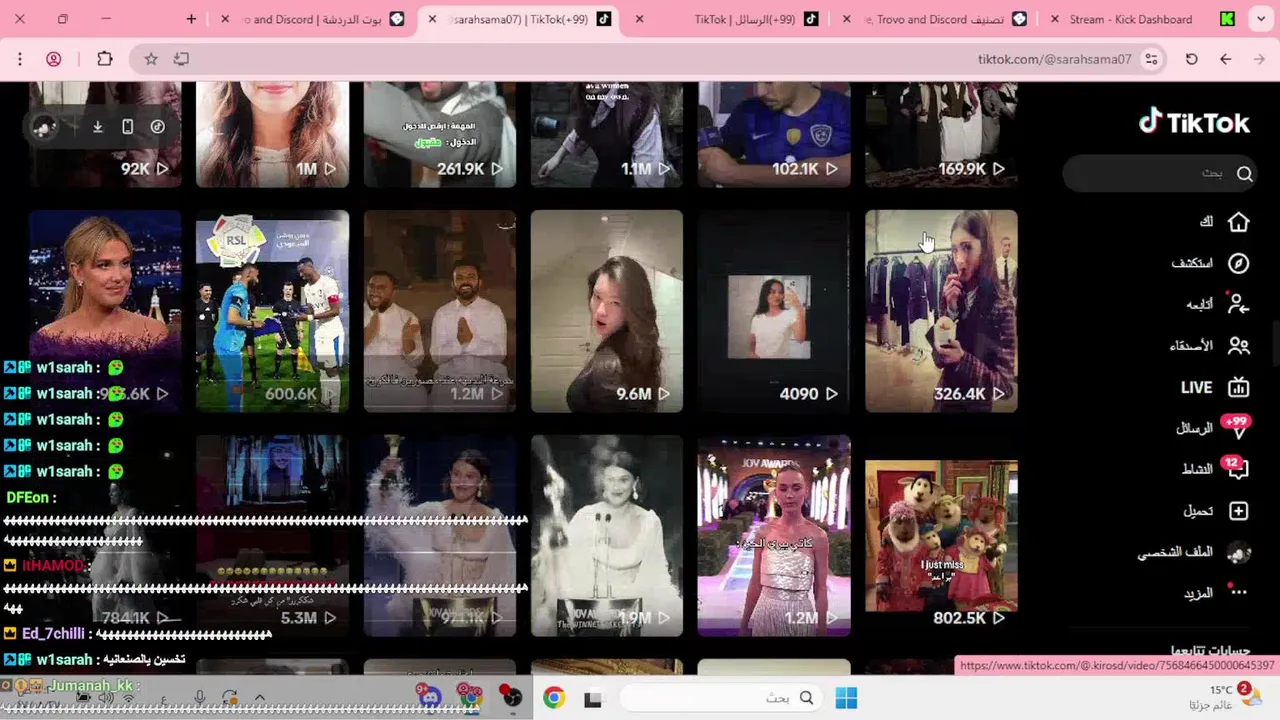Expand the browser tab search dropdown

coord(1260,19)
